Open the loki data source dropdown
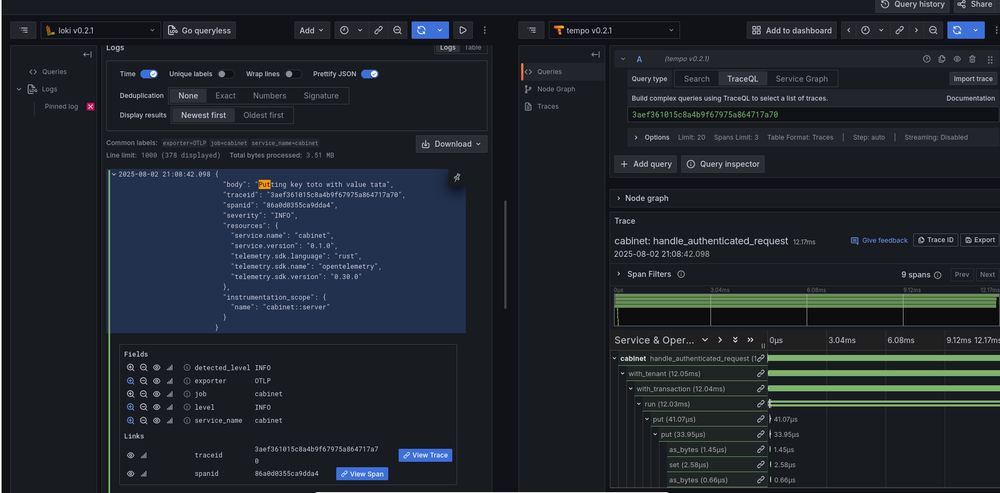Screen dimensions: 1000x493 pyautogui.click(x=101, y=30)
